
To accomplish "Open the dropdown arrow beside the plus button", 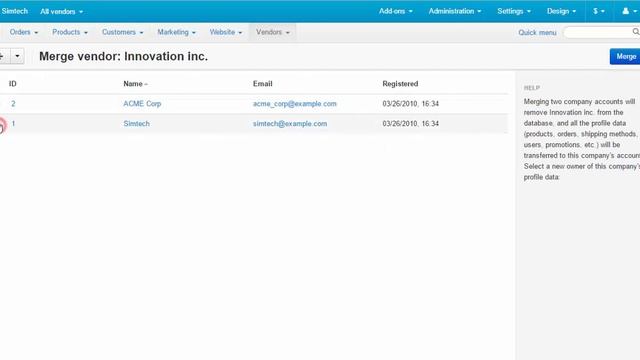I will pos(17,56).
